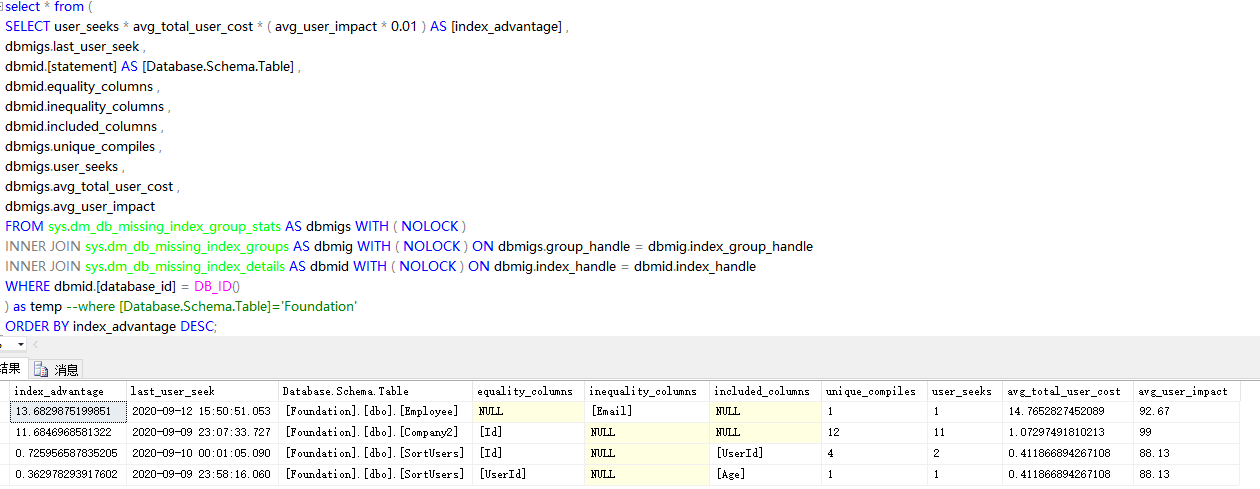Select the [Age] included_columns cell
The height and width of the screenshot is (489, 1260).
point(766,474)
